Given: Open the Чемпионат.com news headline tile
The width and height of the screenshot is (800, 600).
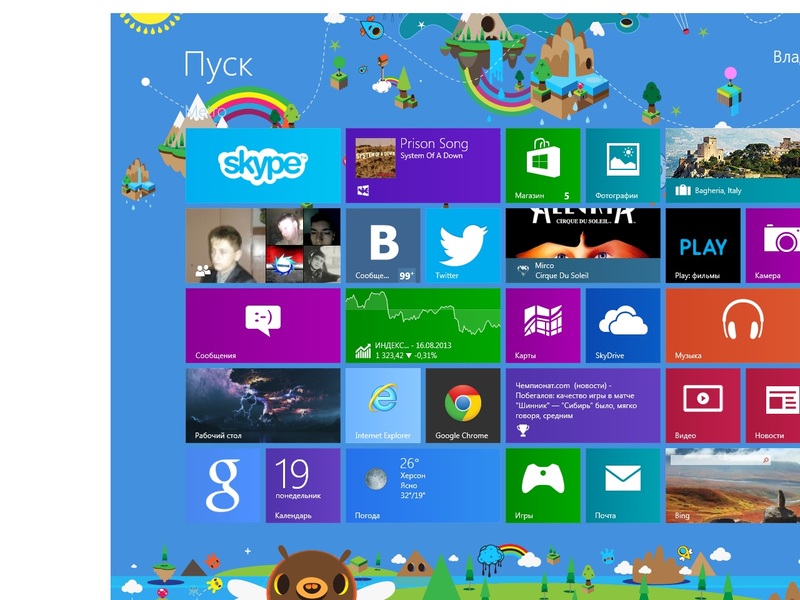Looking at the screenshot, I should pos(582,405).
